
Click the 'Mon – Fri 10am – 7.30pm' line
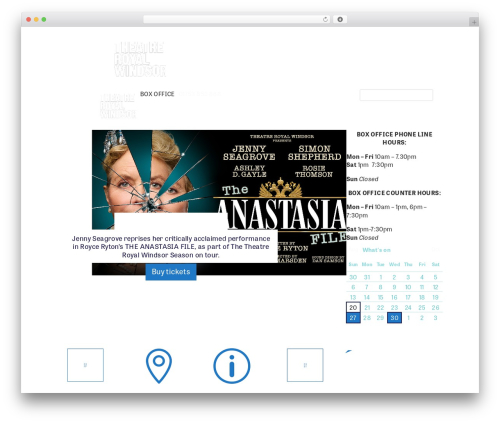(x=381, y=157)
